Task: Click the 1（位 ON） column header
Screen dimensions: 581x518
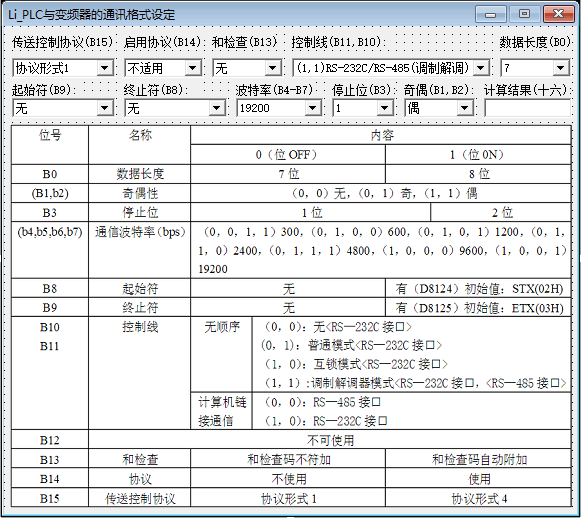Action: [x=478, y=155]
